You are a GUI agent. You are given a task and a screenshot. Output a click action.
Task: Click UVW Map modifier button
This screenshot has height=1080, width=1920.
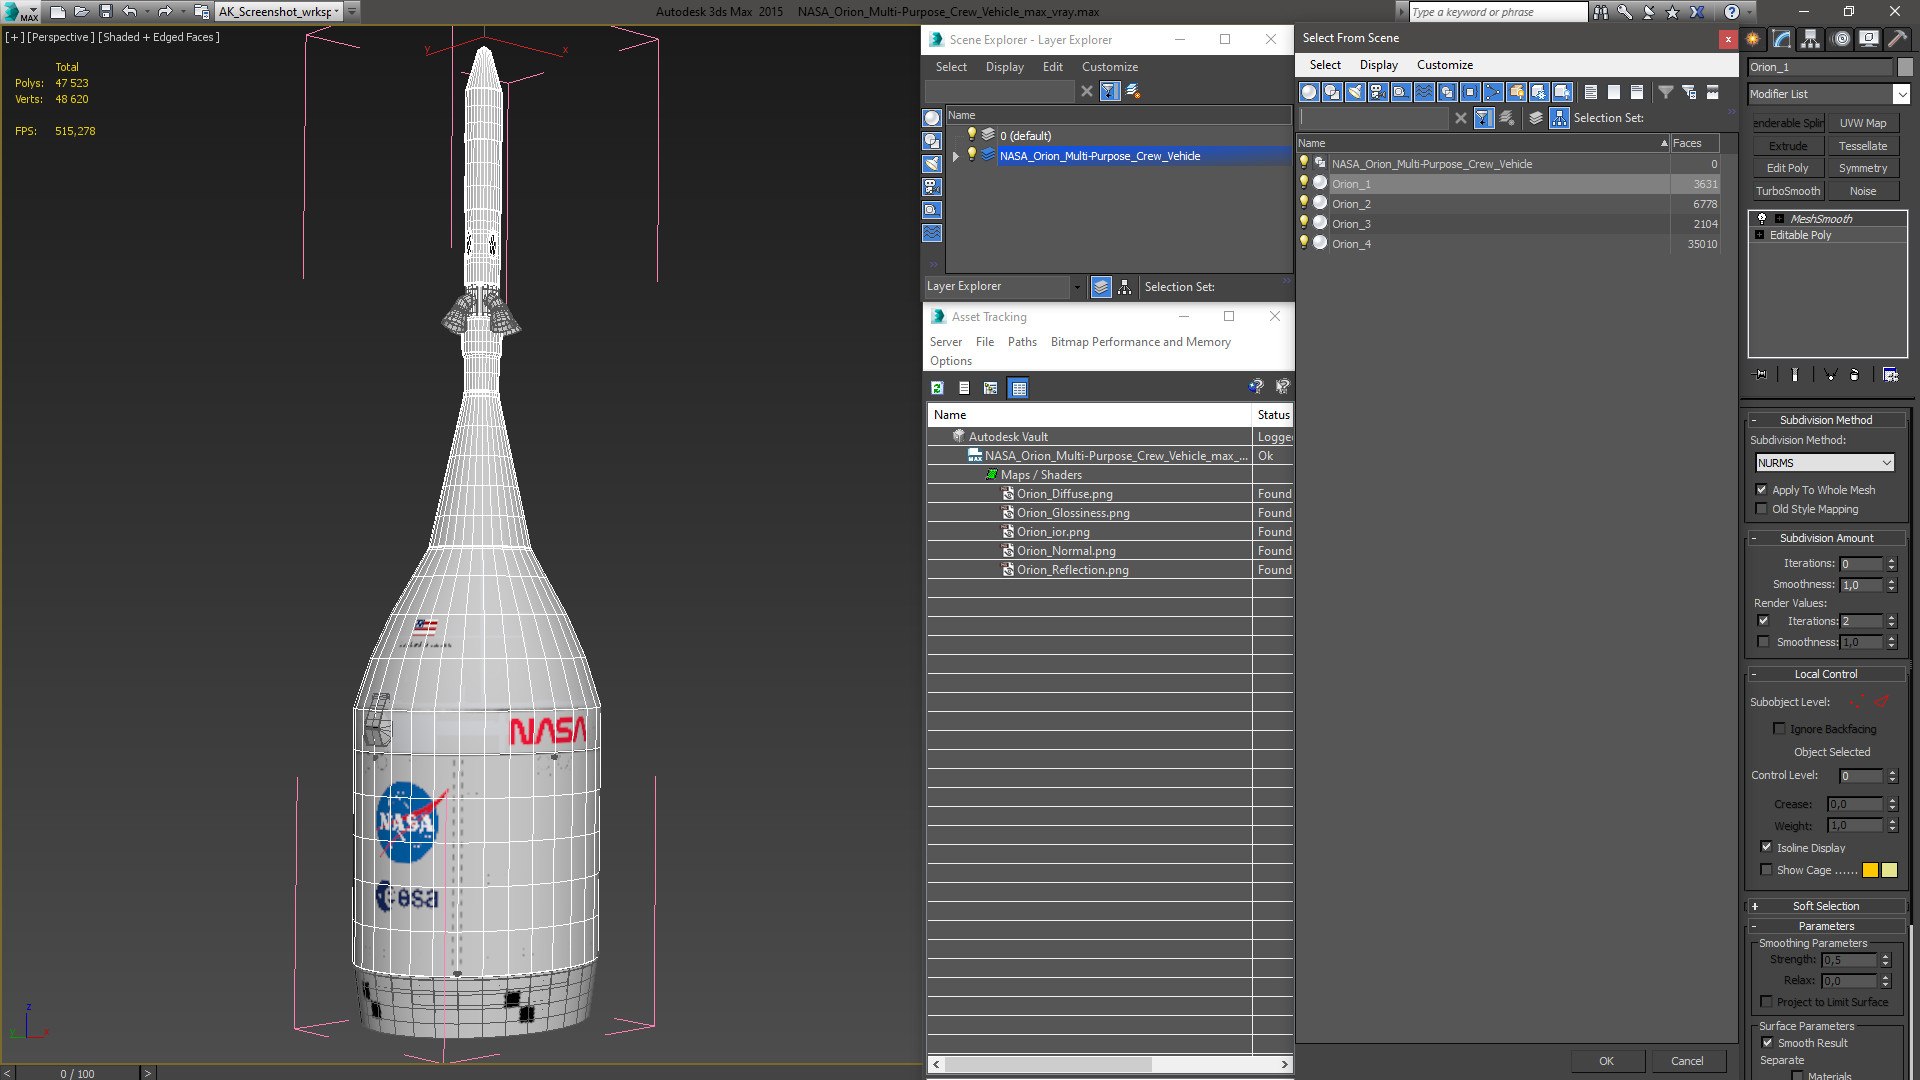tap(1863, 123)
